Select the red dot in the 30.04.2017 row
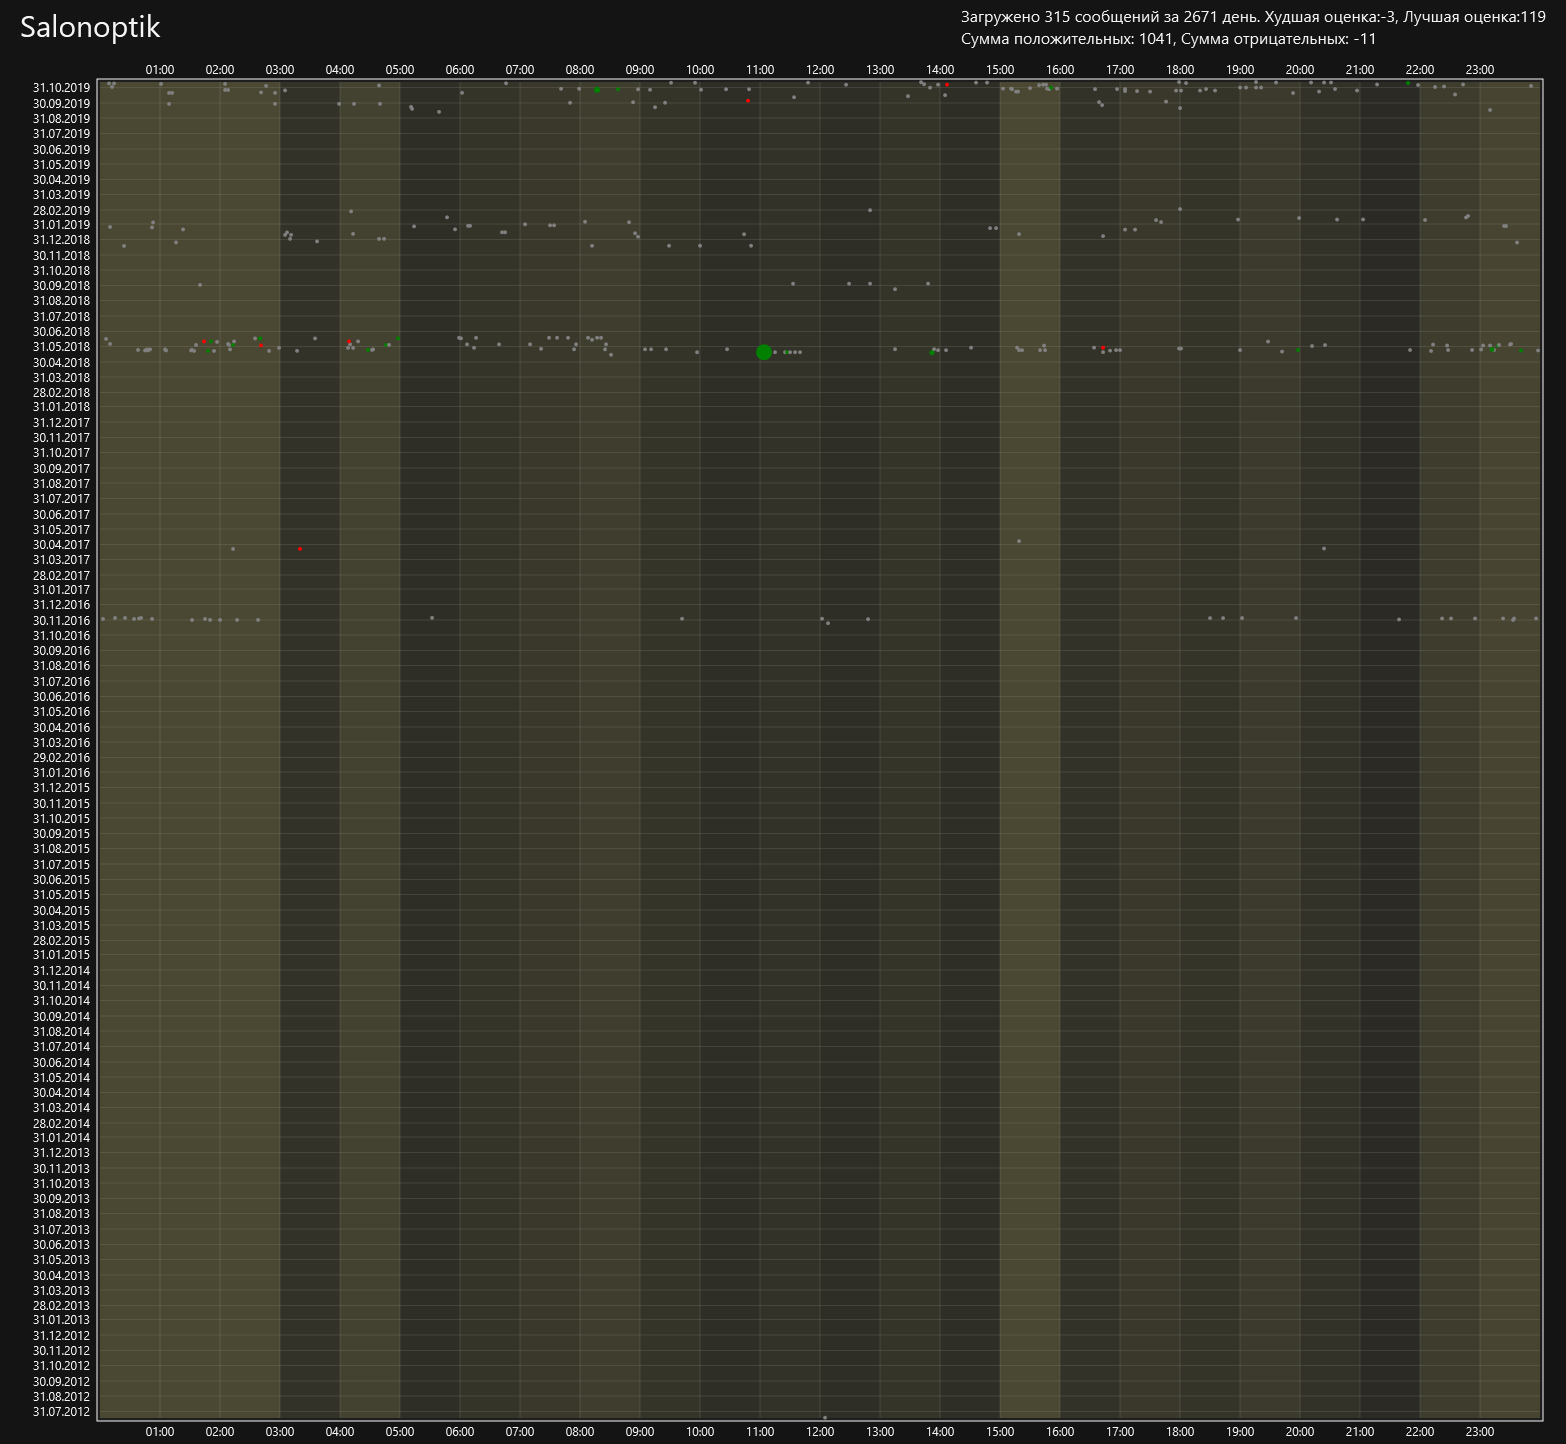This screenshot has height=1444, width=1566. coord(300,549)
